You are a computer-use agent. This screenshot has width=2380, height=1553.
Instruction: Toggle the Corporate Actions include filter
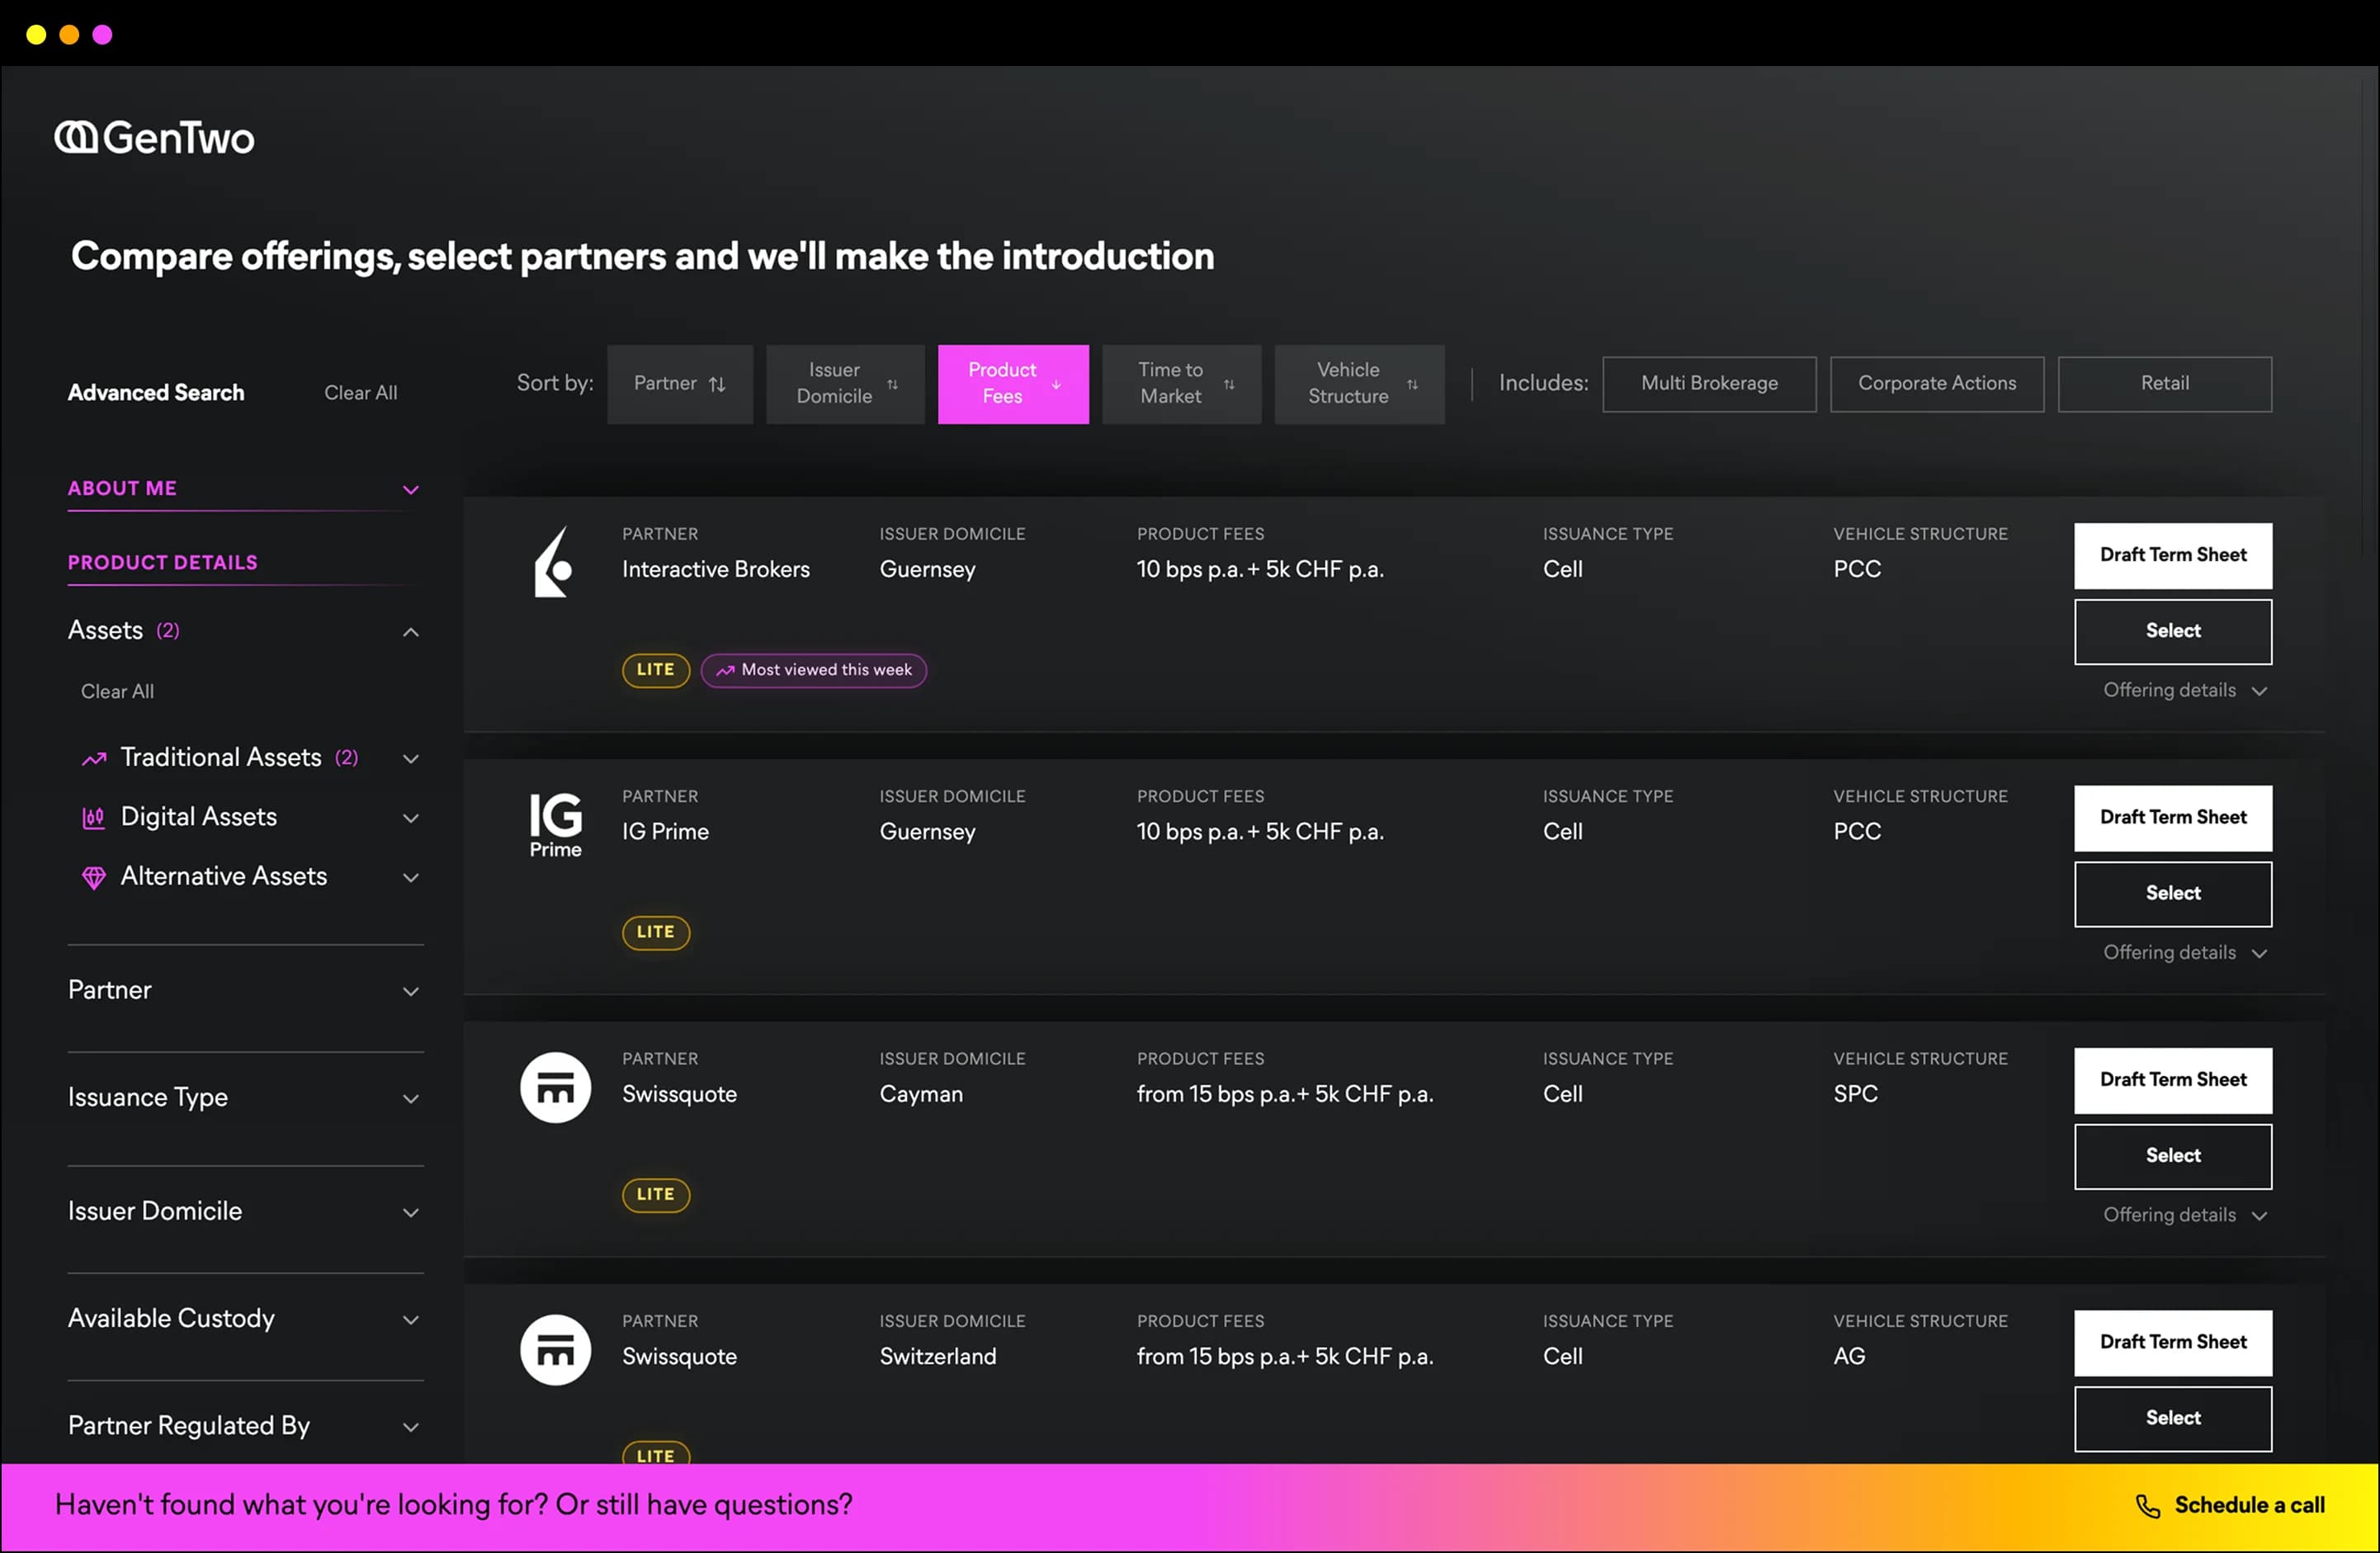1936,384
